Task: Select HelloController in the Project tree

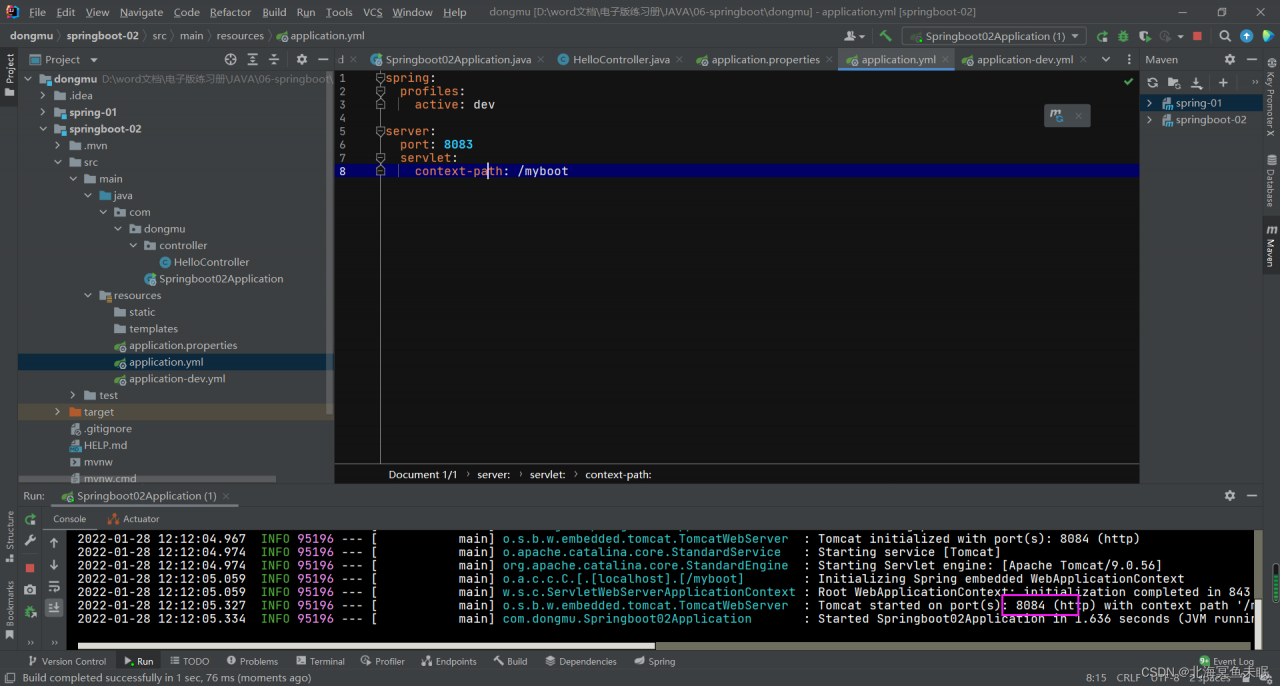Action: coord(211,262)
